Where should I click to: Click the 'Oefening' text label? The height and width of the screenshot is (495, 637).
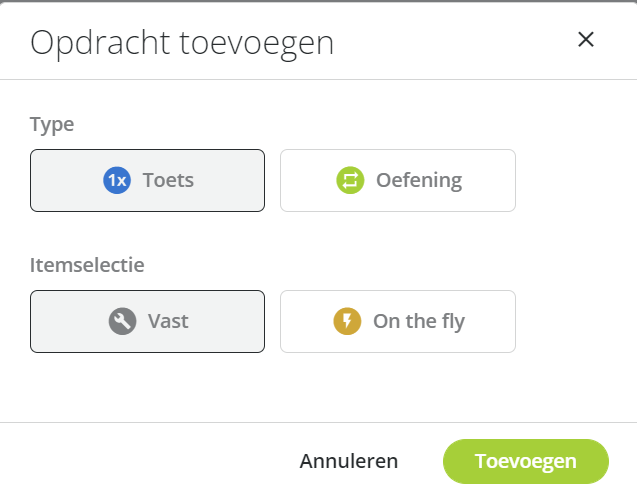point(419,180)
